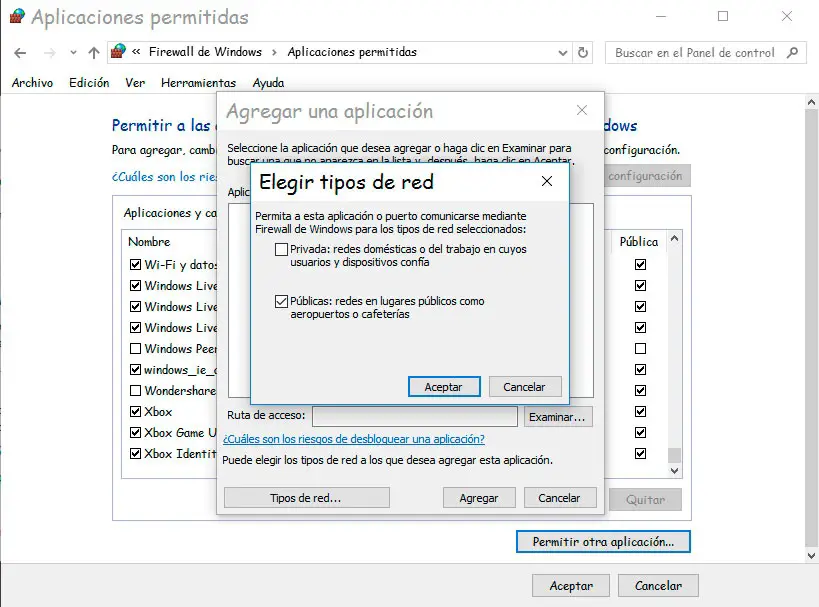
Task: Click Agregar in the add application dialog
Action: pyautogui.click(x=479, y=498)
